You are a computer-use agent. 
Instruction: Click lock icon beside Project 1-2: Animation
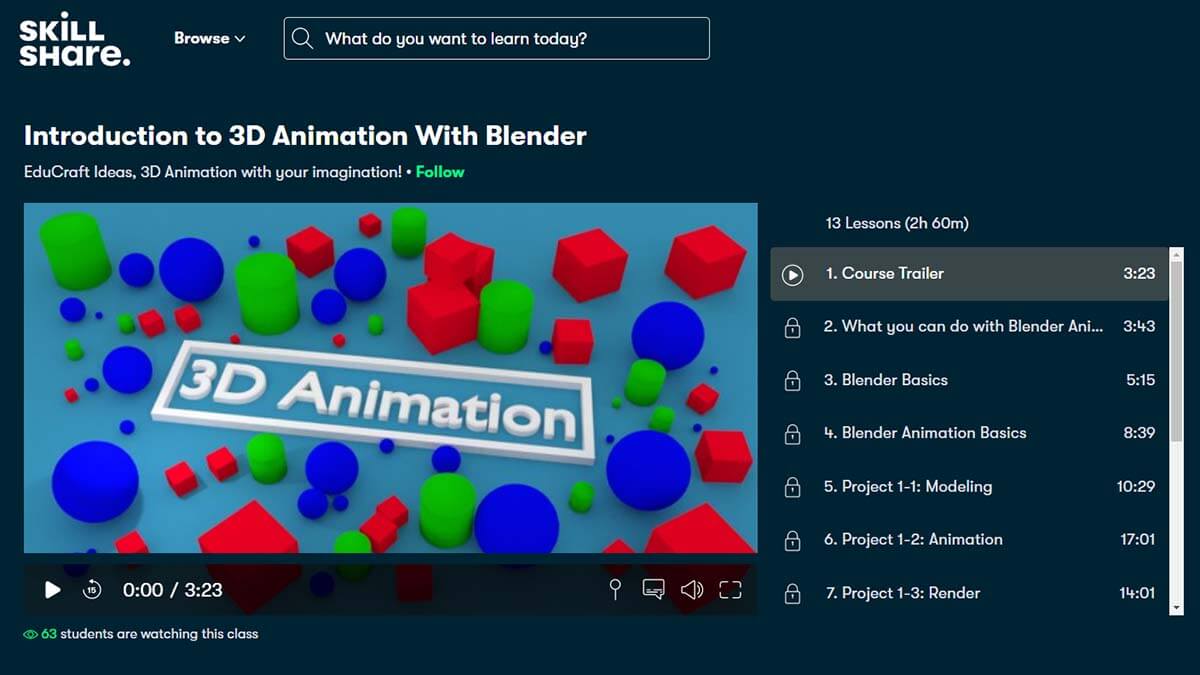pyautogui.click(x=792, y=540)
